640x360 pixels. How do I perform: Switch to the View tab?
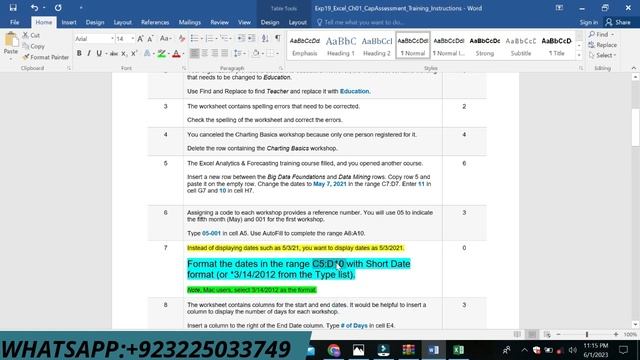[244, 22]
